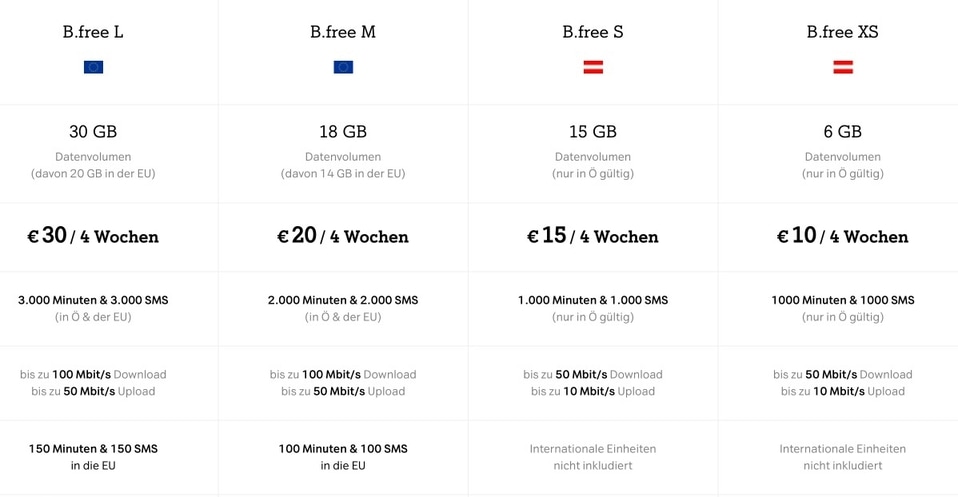Image resolution: width=958 pixels, height=497 pixels.
Task: Click the EU flag under B.free M
Action: pyautogui.click(x=343, y=67)
